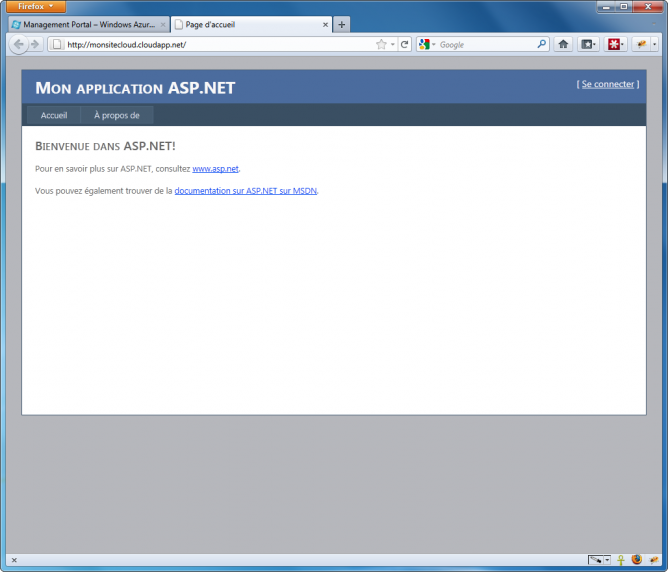Open the LastPass red asterisk button
This screenshot has width=668, height=572.
[615, 44]
